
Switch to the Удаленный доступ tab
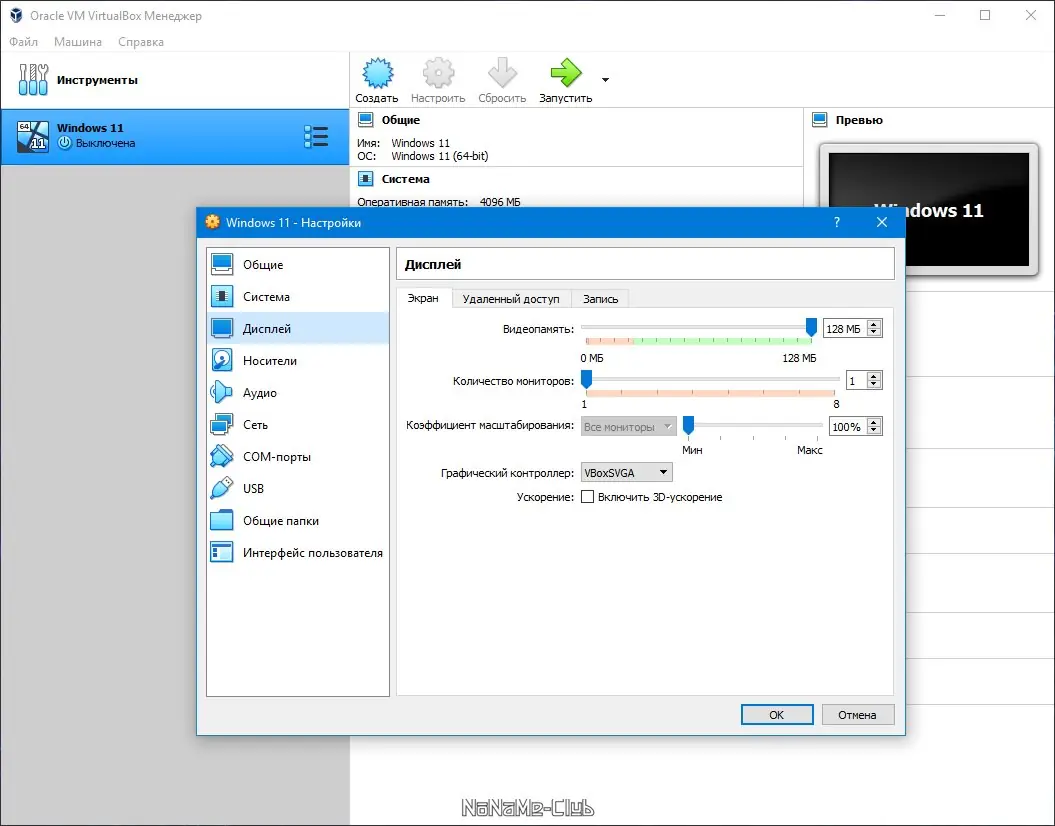pos(511,299)
